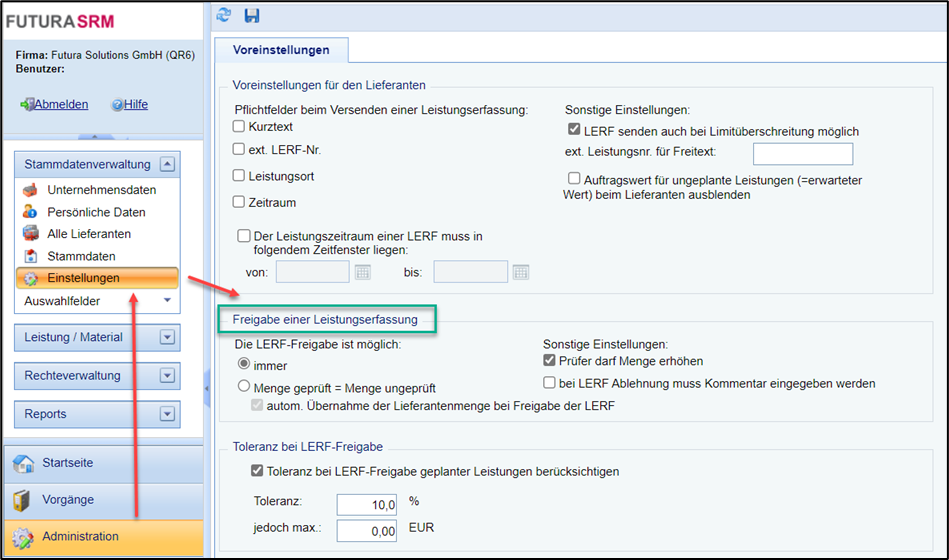This screenshot has height=560, width=949.
Task: Uncheck 'Prüfer darf Menge erhöhen'
Action: click(549, 360)
